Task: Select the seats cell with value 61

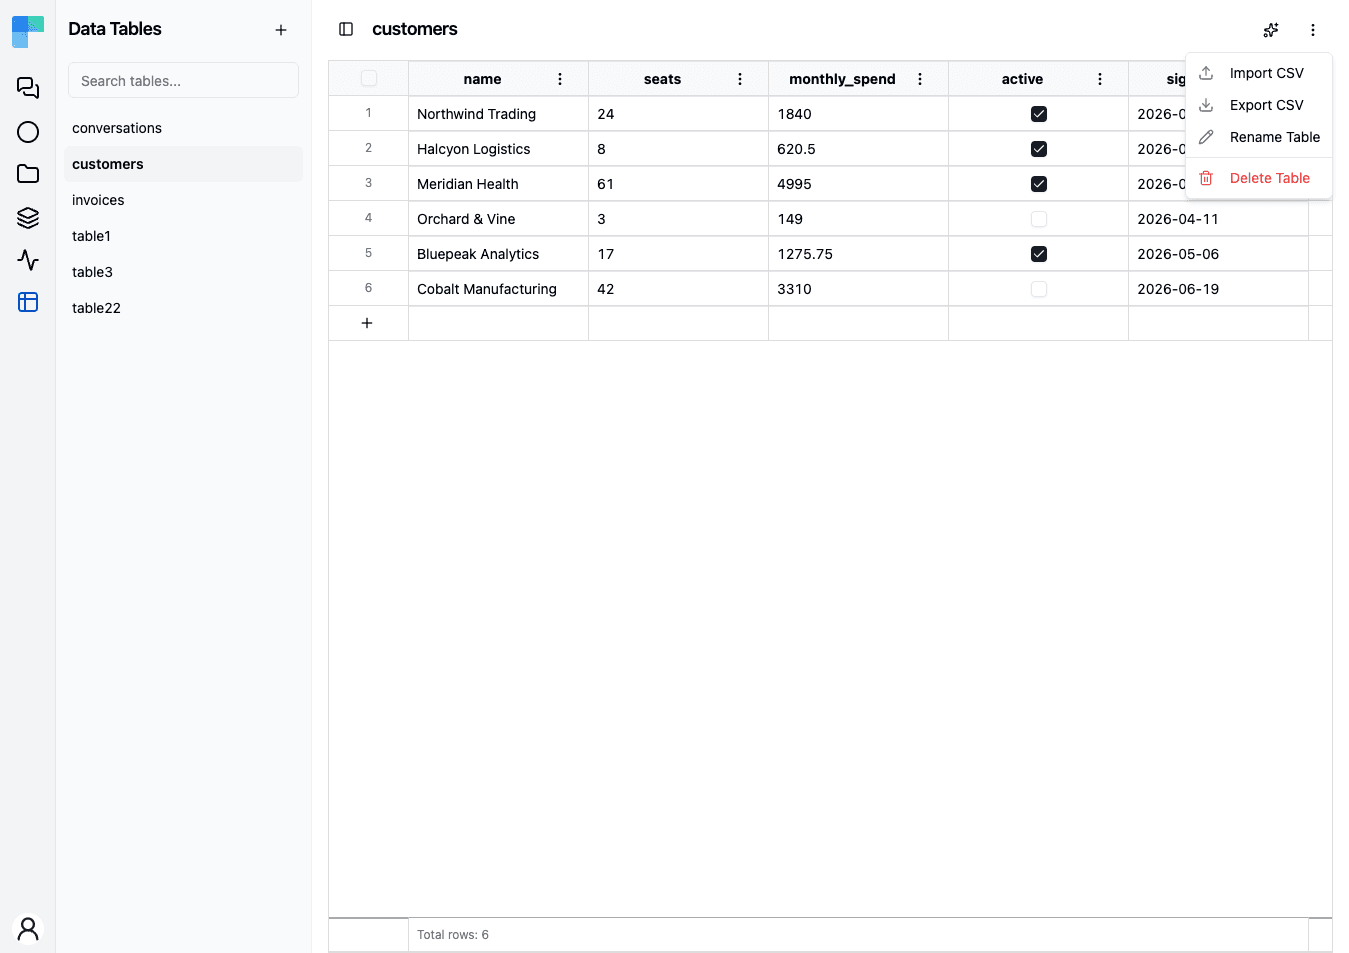Action: click(x=678, y=184)
